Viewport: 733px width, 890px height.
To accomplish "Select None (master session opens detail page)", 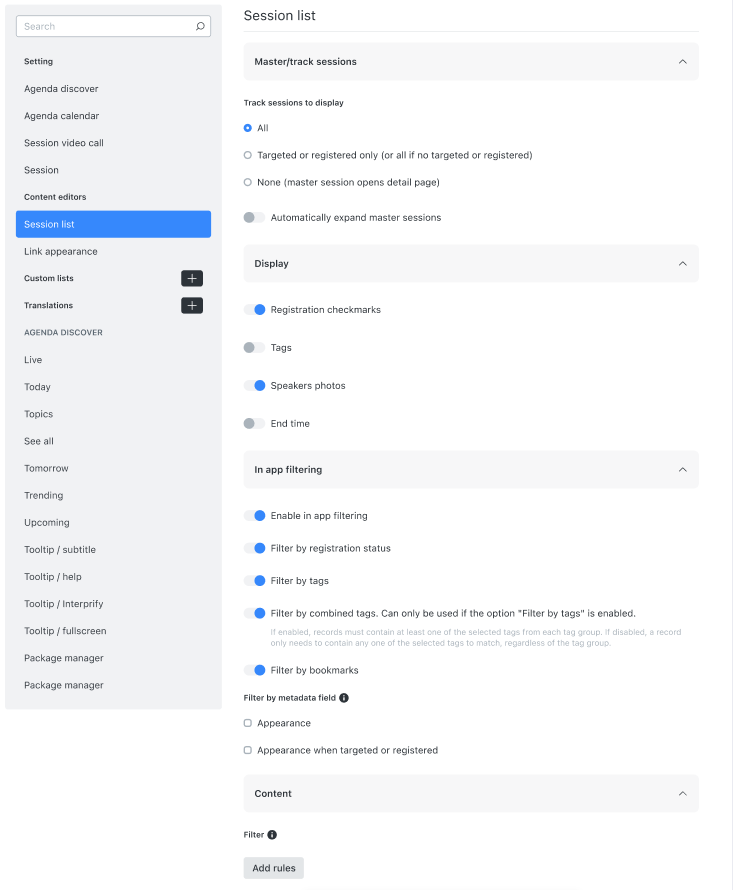I will pos(248,182).
